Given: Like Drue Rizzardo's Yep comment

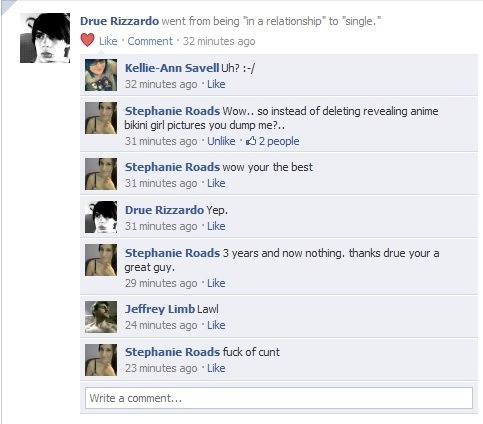Looking at the screenshot, I should pos(216,226).
